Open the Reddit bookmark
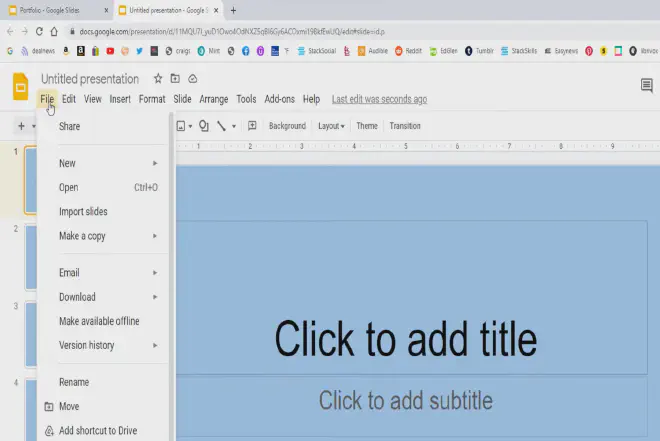Screen dimensions: 660x441 [408, 51]
